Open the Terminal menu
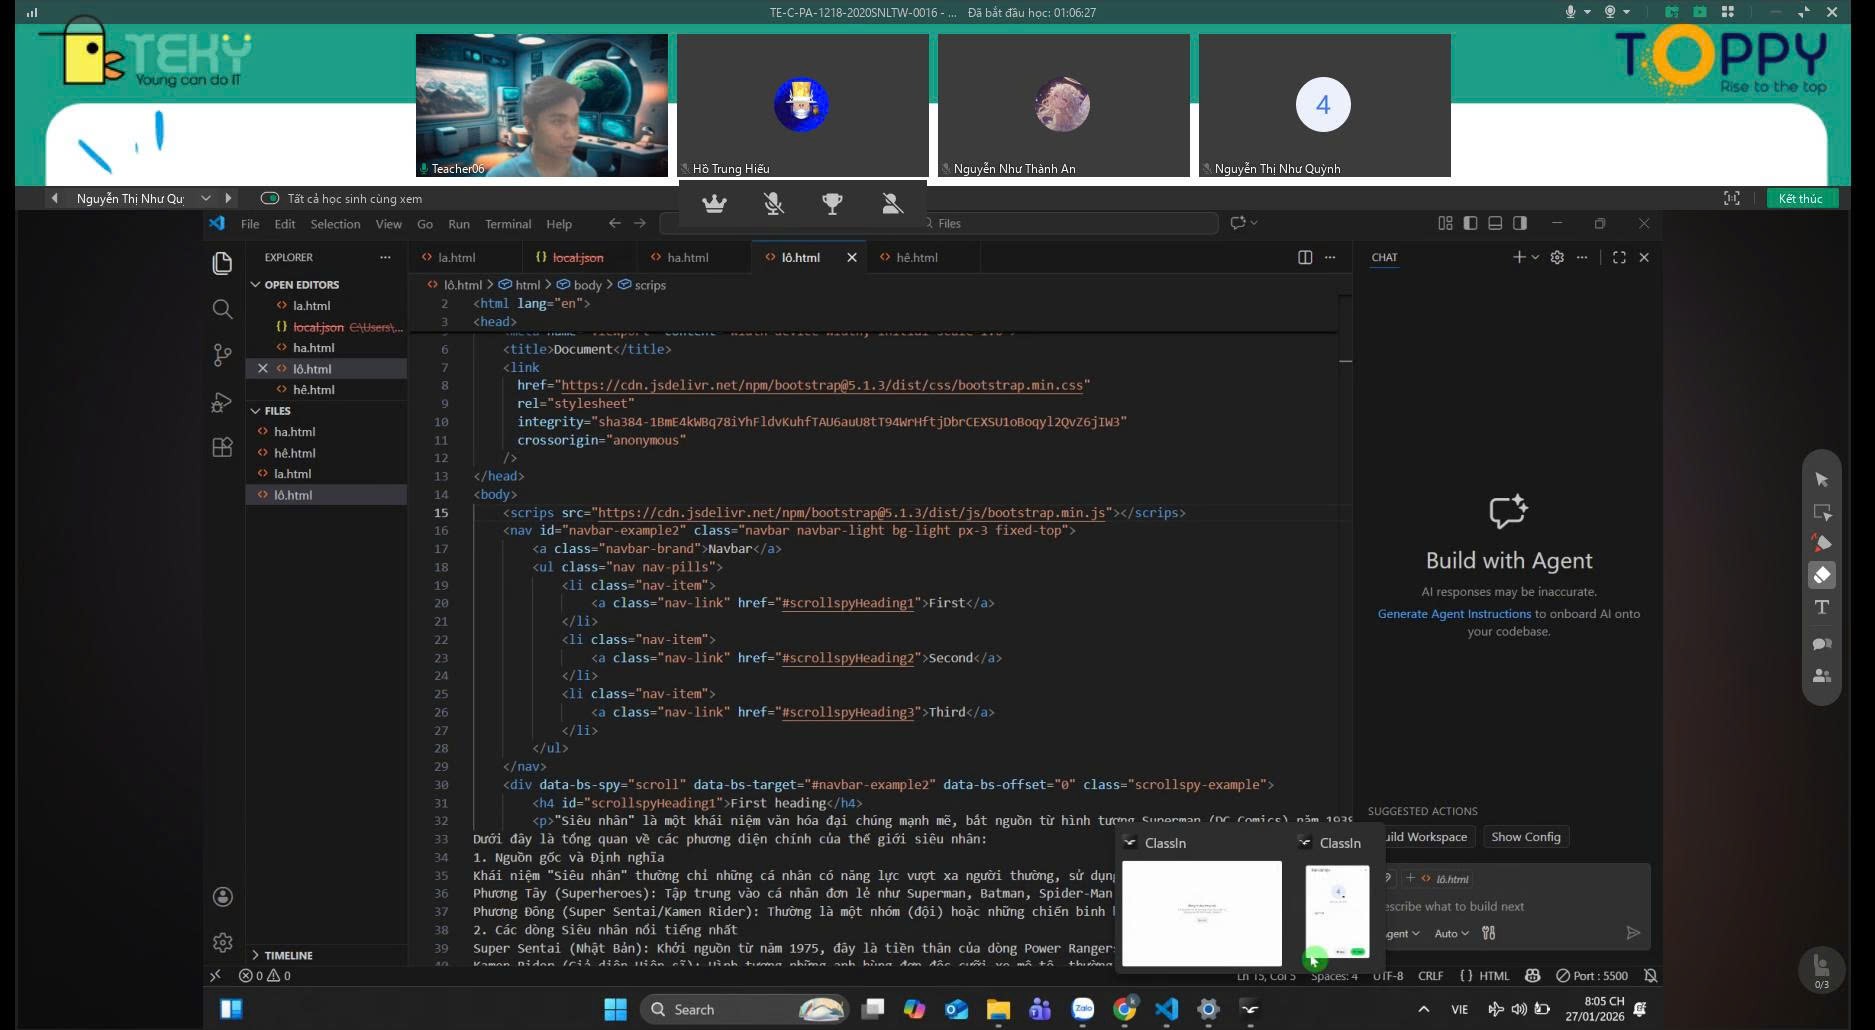 [x=508, y=224]
